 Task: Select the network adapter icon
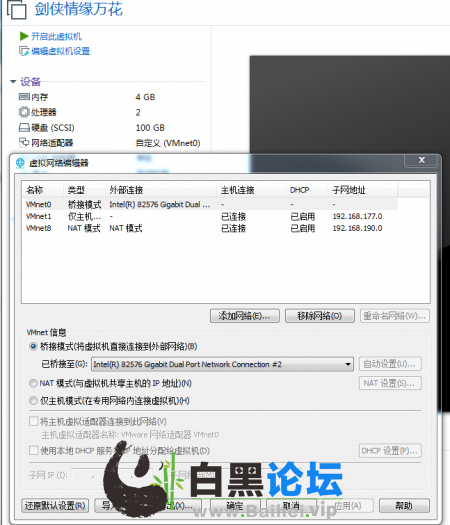pos(24,143)
